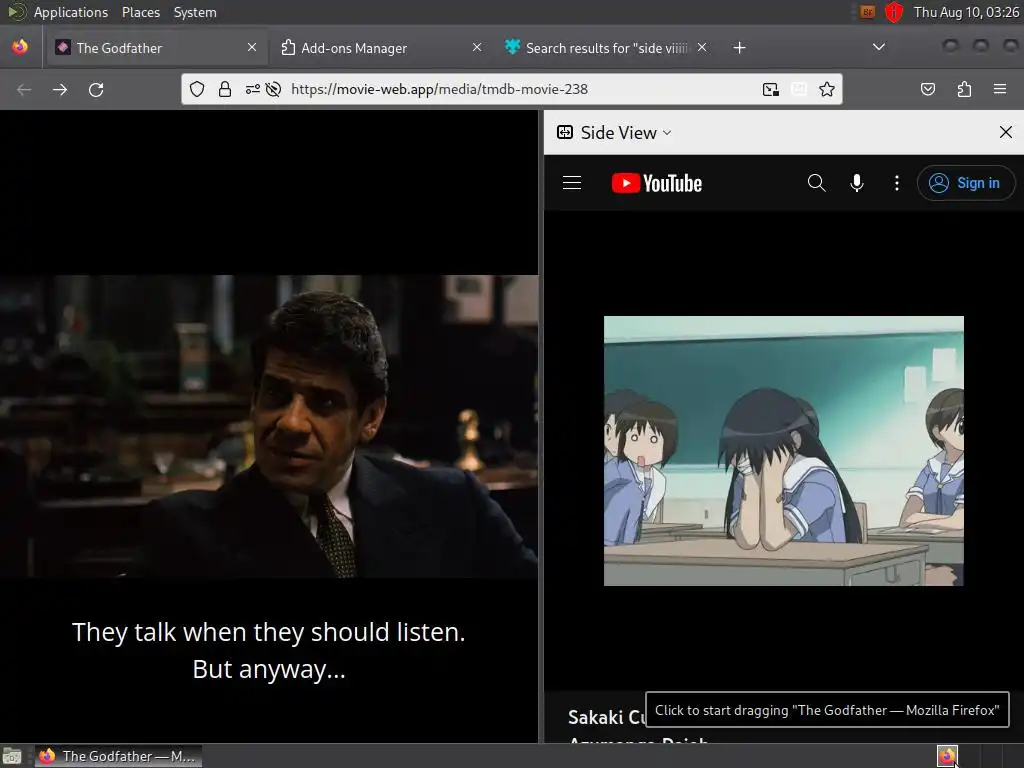Viewport: 1024px width, 768px height.
Task: Switch to The Godfather tab
Action: 156,48
